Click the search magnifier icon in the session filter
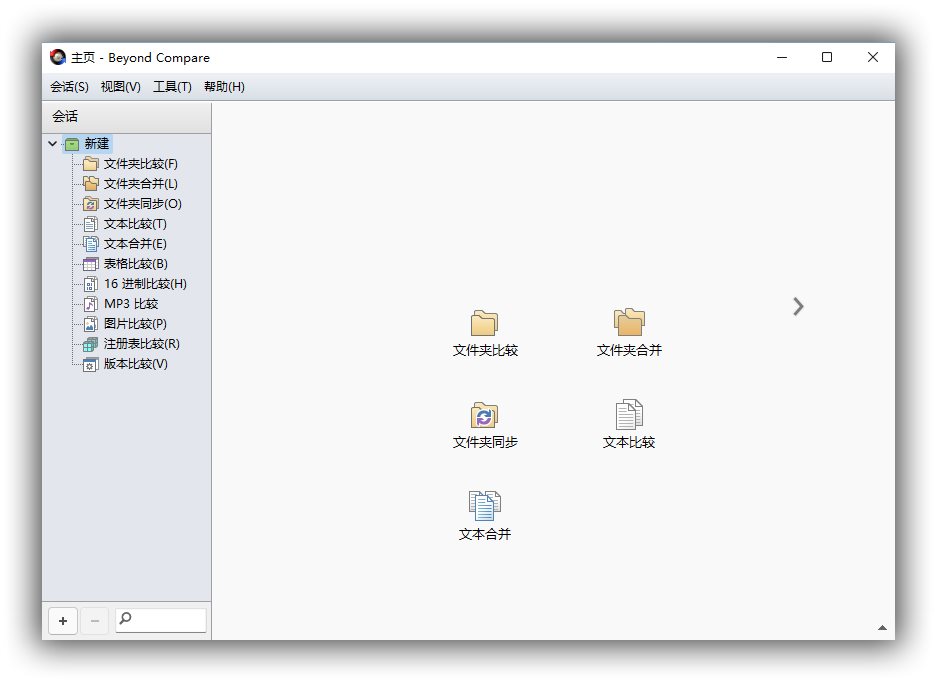This screenshot has height=682, width=937. pos(125,618)
